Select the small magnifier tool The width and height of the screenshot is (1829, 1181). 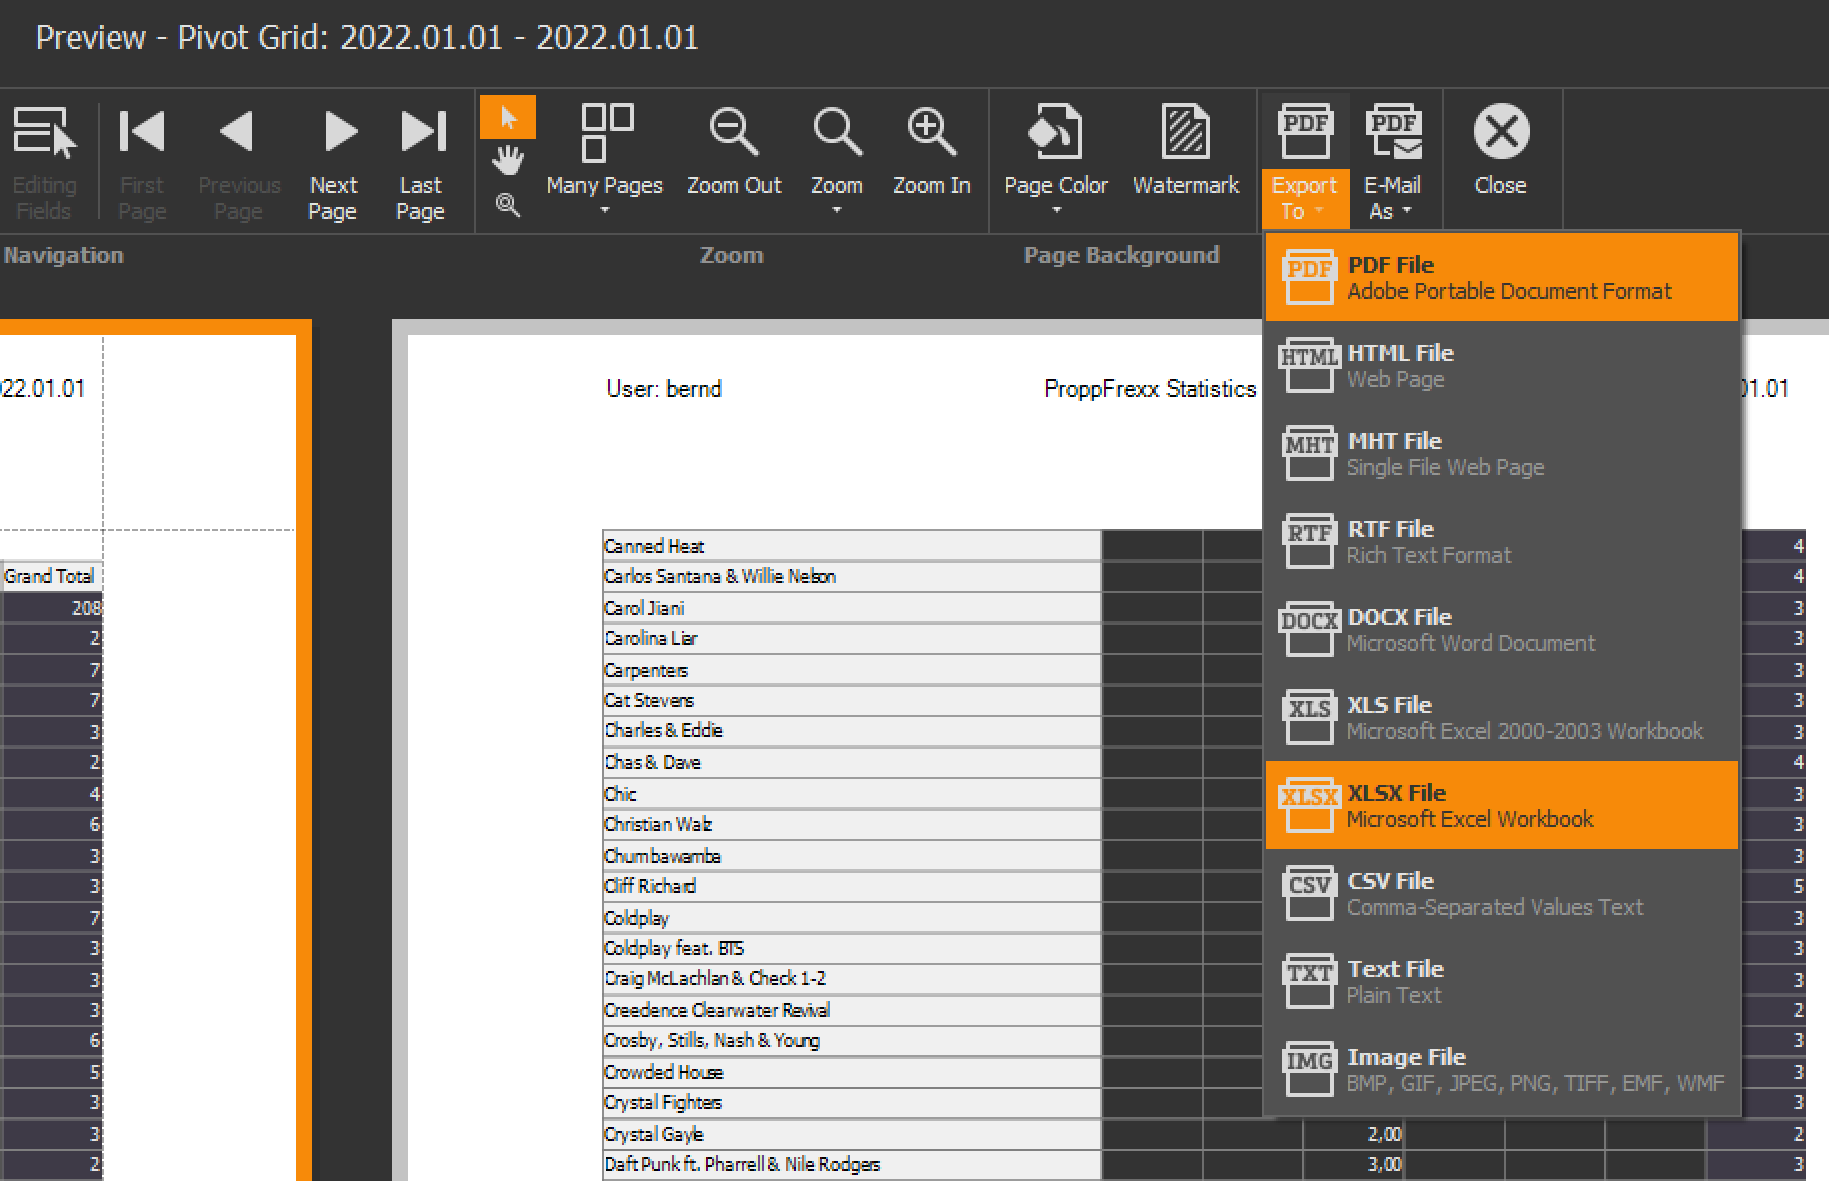tap(508, 205)
